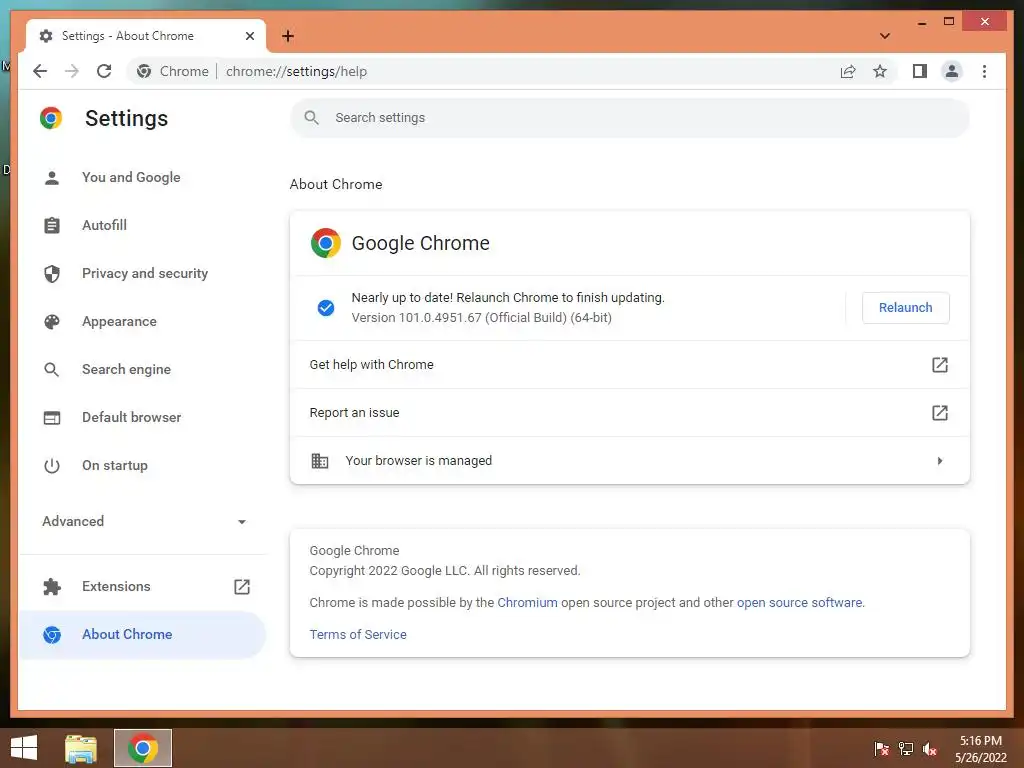This screenshot has width=1024, height=768.
Task: Click the Copyright 2022 Google LLC text
Action: click(445, 571)
